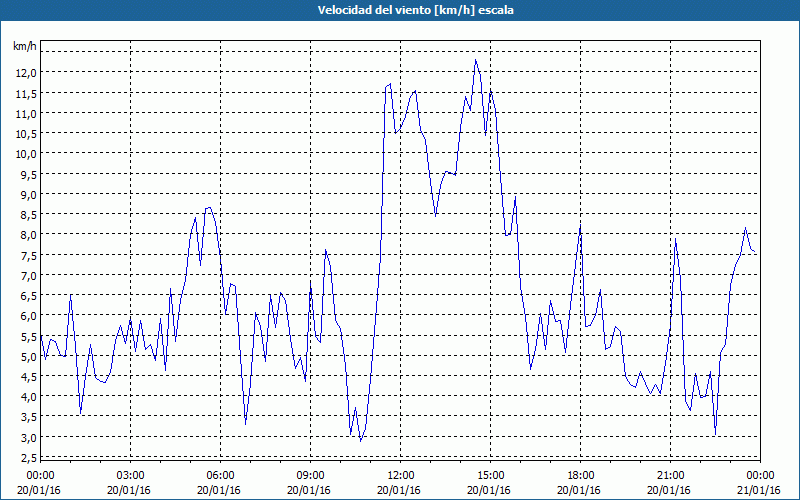This screenshot has height=500, width=800.
Task: Click the "03:00" time label
Action: pos(131,476)
